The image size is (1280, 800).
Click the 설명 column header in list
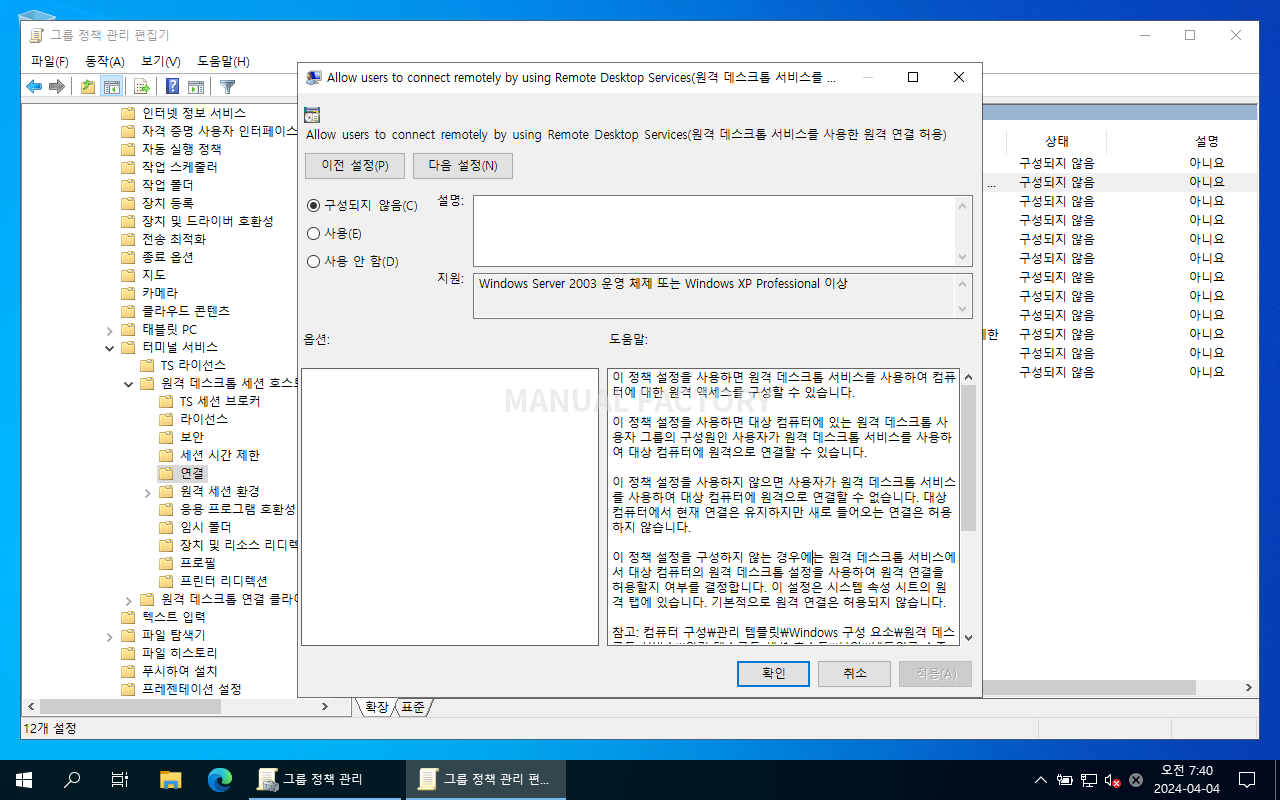click(1206, 141)
